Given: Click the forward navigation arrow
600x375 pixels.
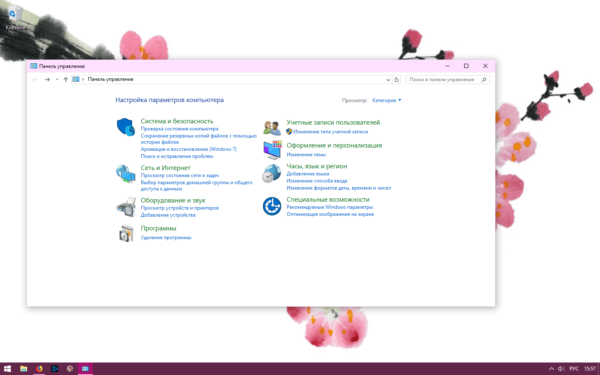Looking at the screenshot, I should point(47,80).
